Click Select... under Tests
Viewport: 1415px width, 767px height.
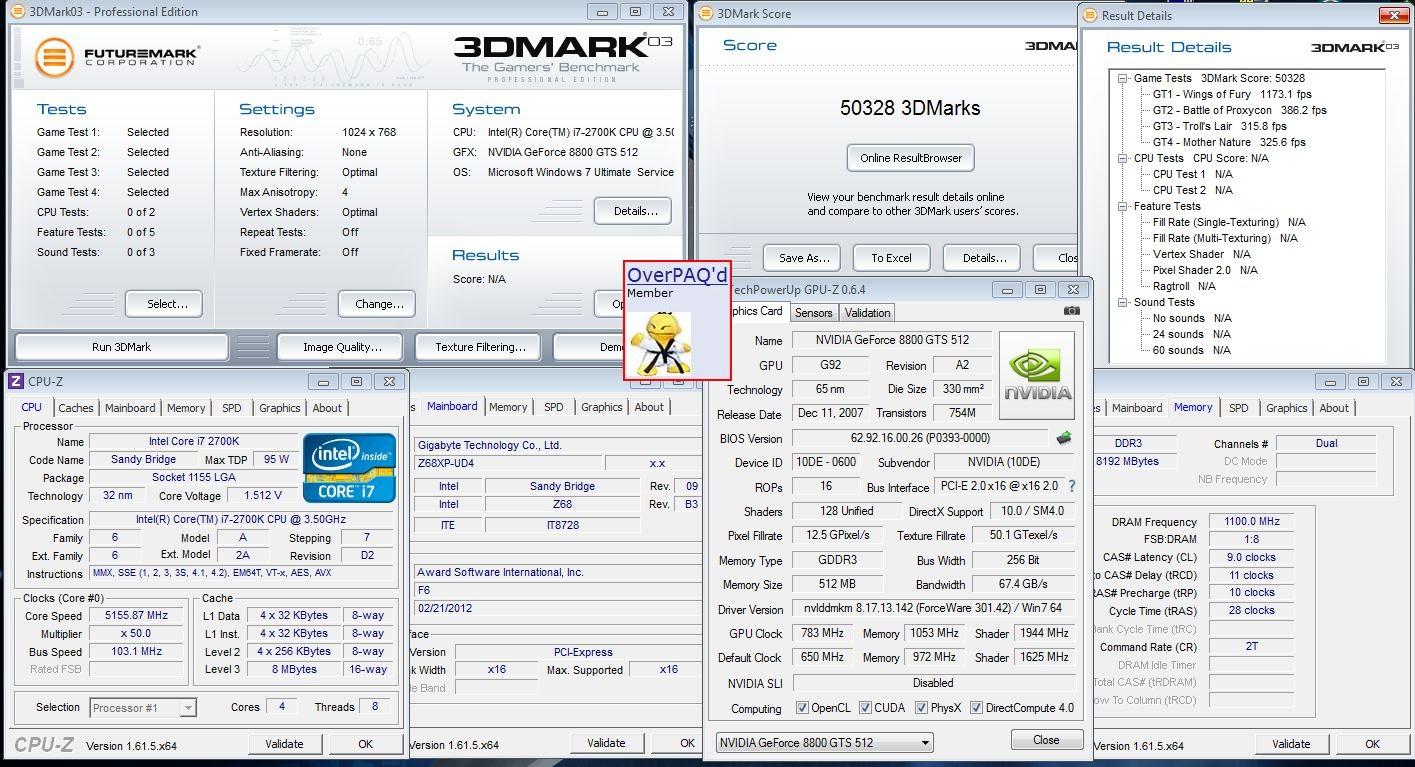point(163,304)
